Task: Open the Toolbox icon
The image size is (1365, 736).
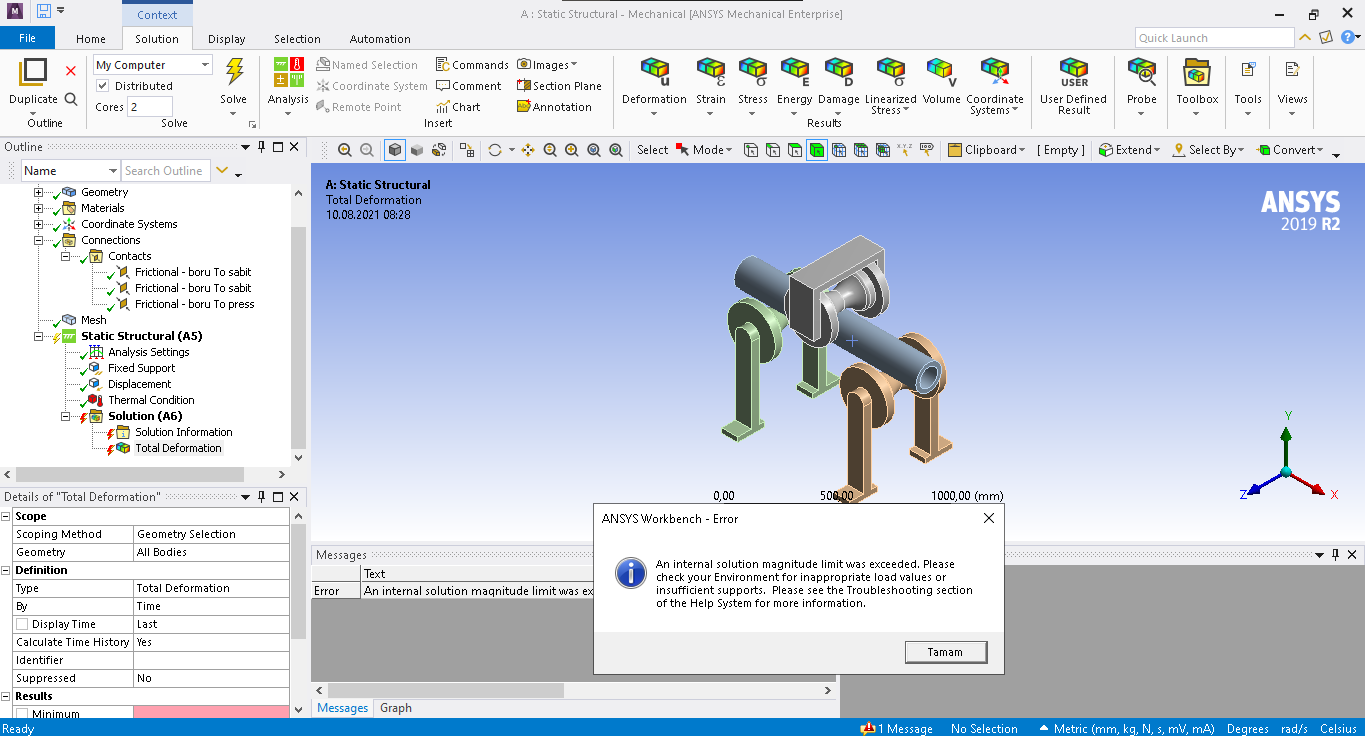Action: (x=1197, y=72)
